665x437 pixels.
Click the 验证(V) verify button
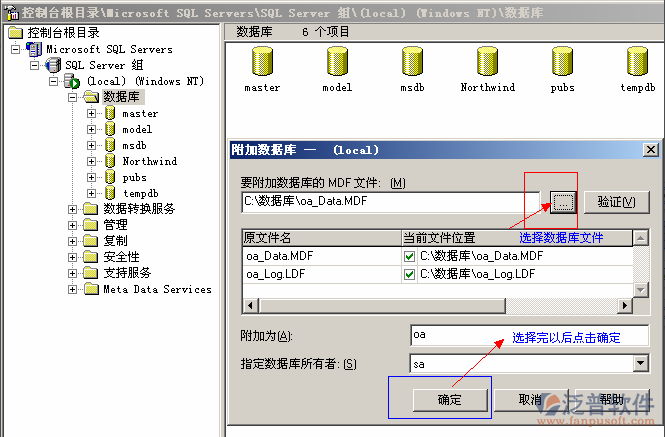617,202
